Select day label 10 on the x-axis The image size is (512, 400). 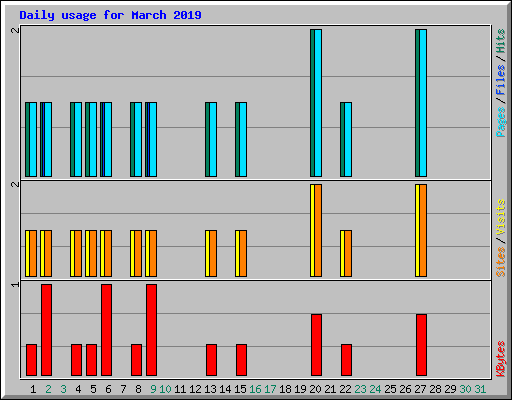(165, 389)
